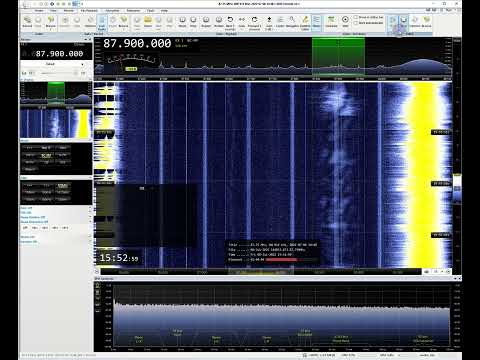Click the leftmost icon at waterfall bottom right

[427, 271]
